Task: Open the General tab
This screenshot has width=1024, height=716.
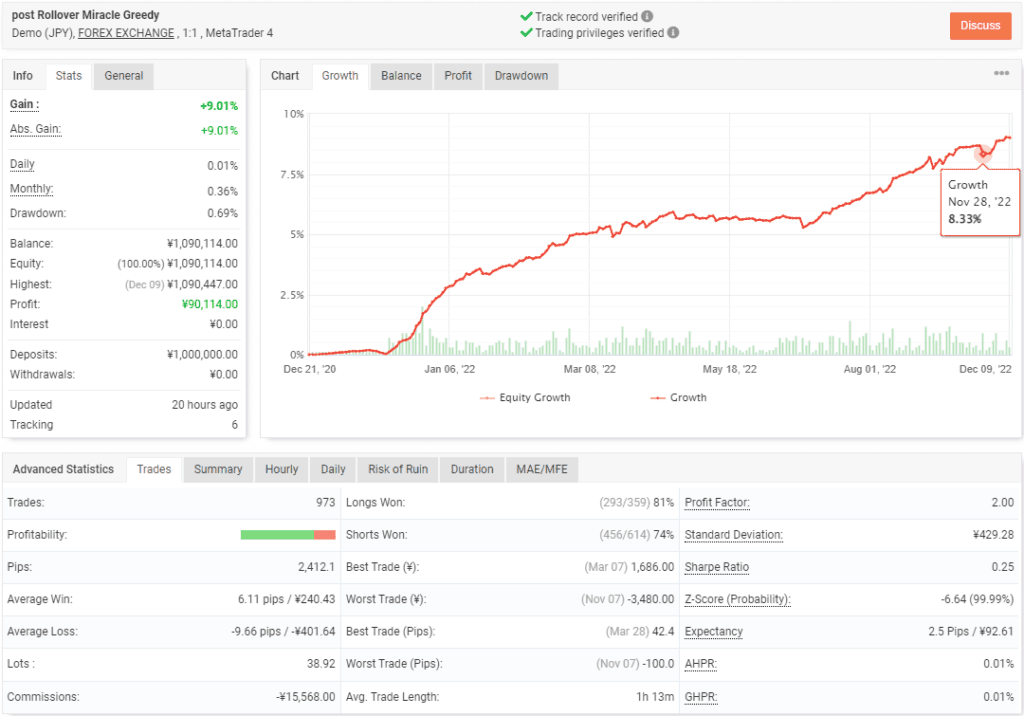Action: point(122,75)
